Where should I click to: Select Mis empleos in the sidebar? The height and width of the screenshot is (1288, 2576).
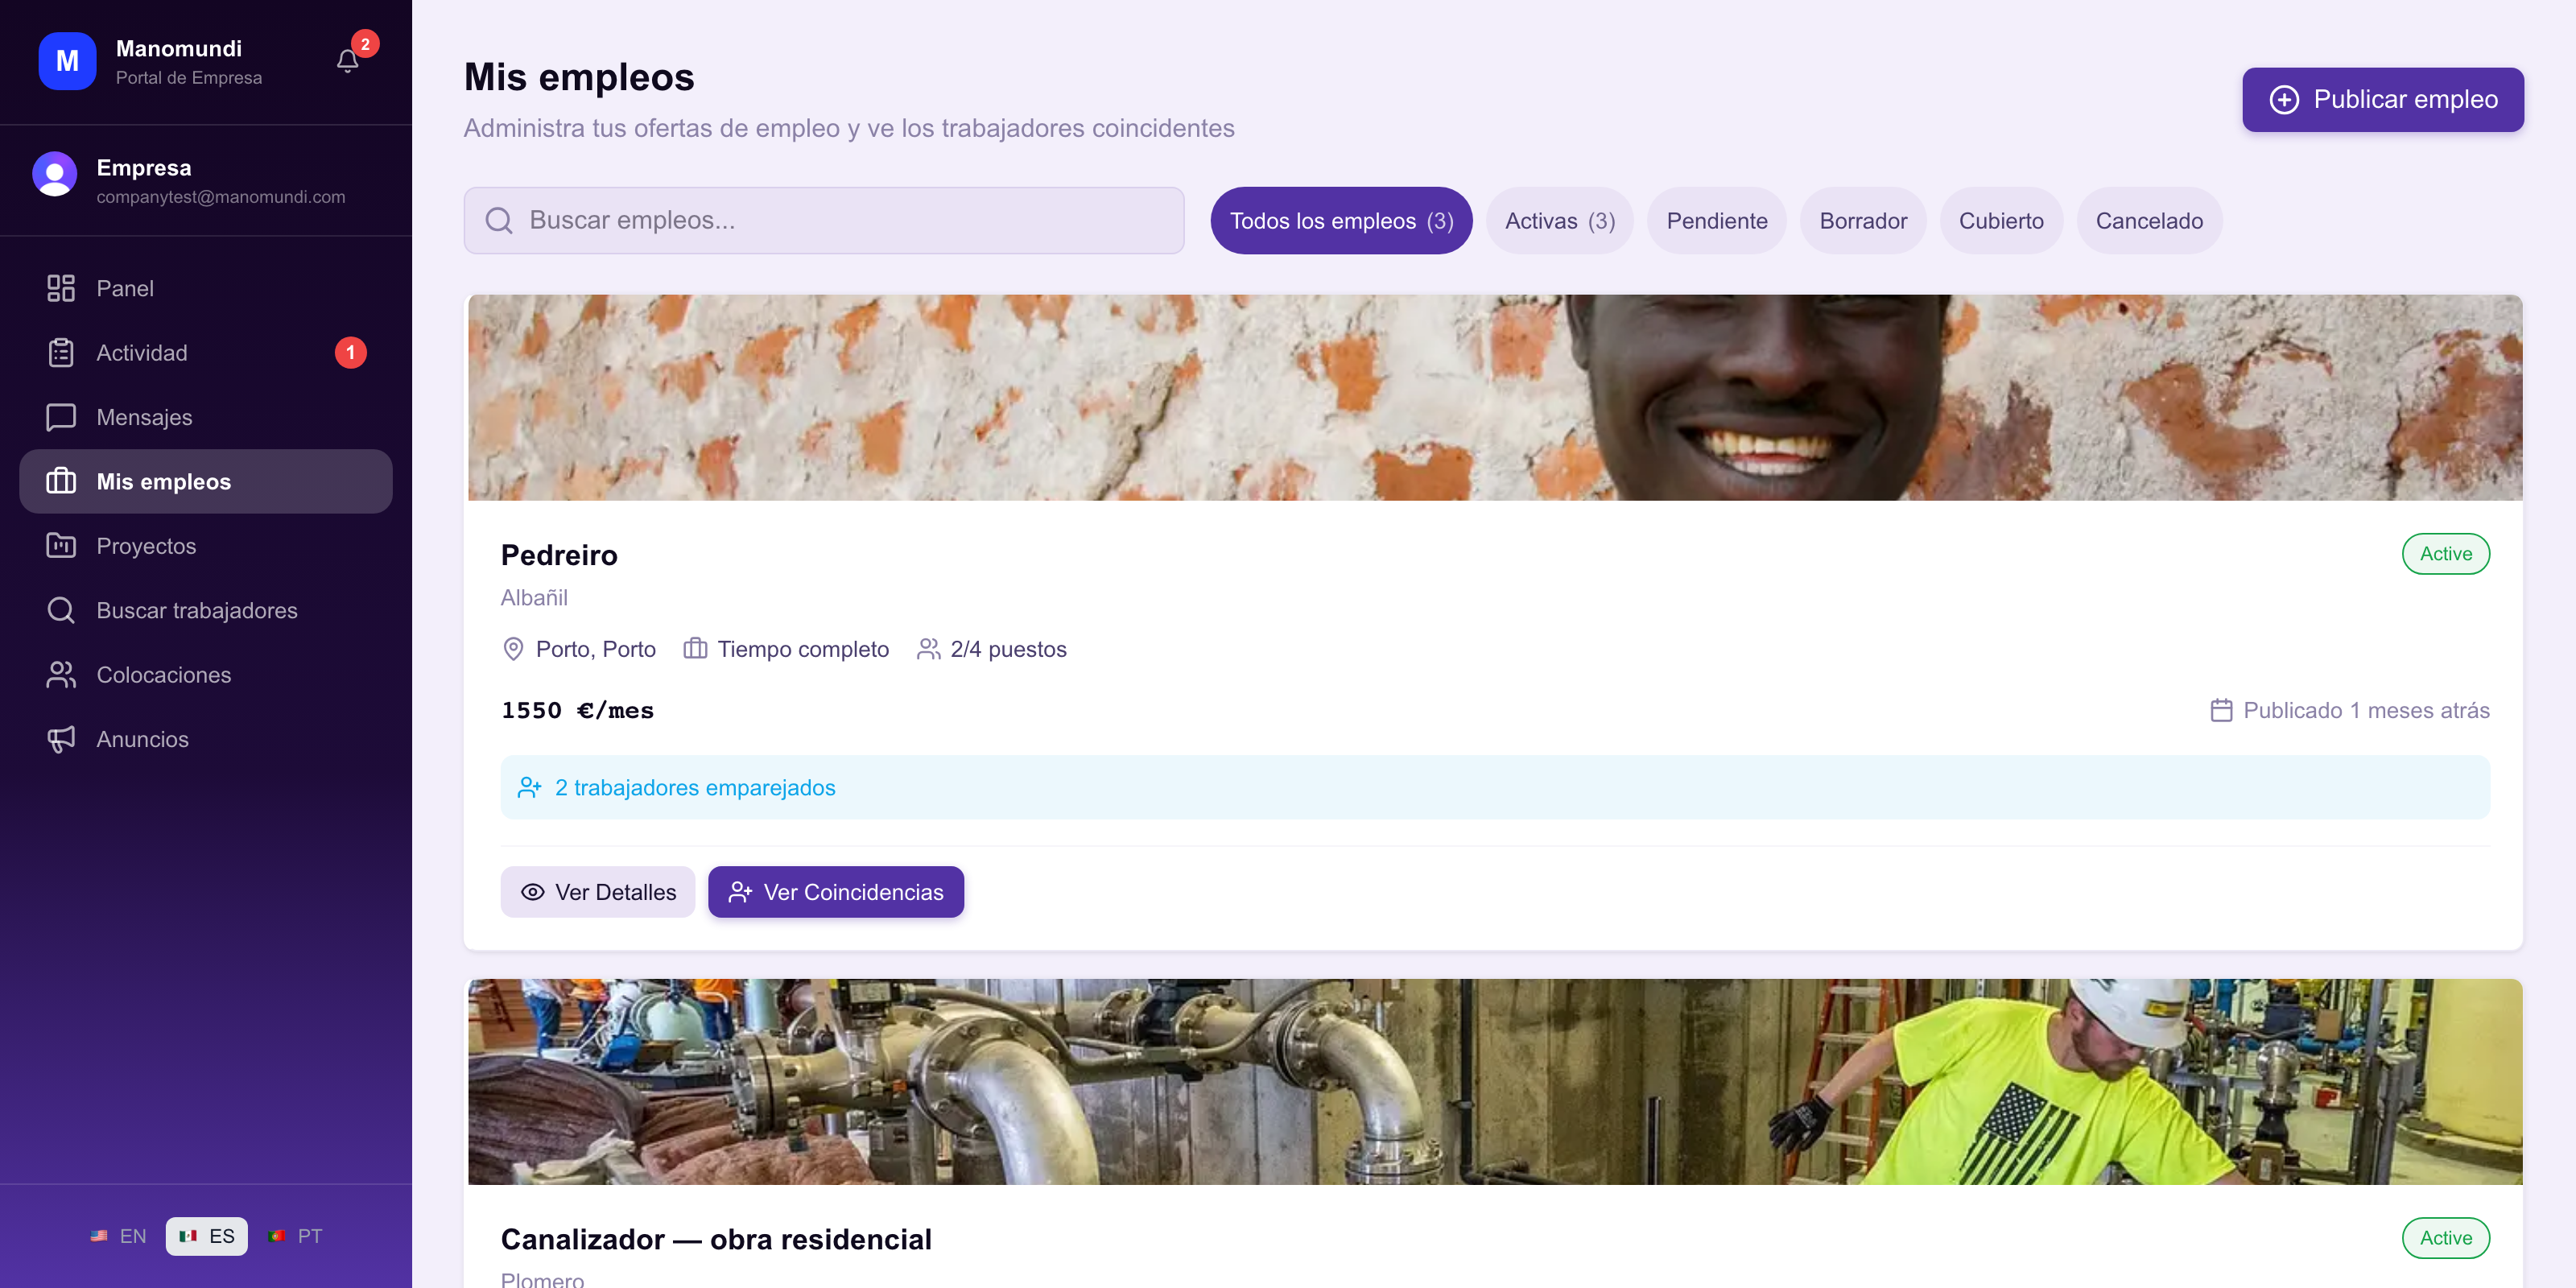pos(206,481)
